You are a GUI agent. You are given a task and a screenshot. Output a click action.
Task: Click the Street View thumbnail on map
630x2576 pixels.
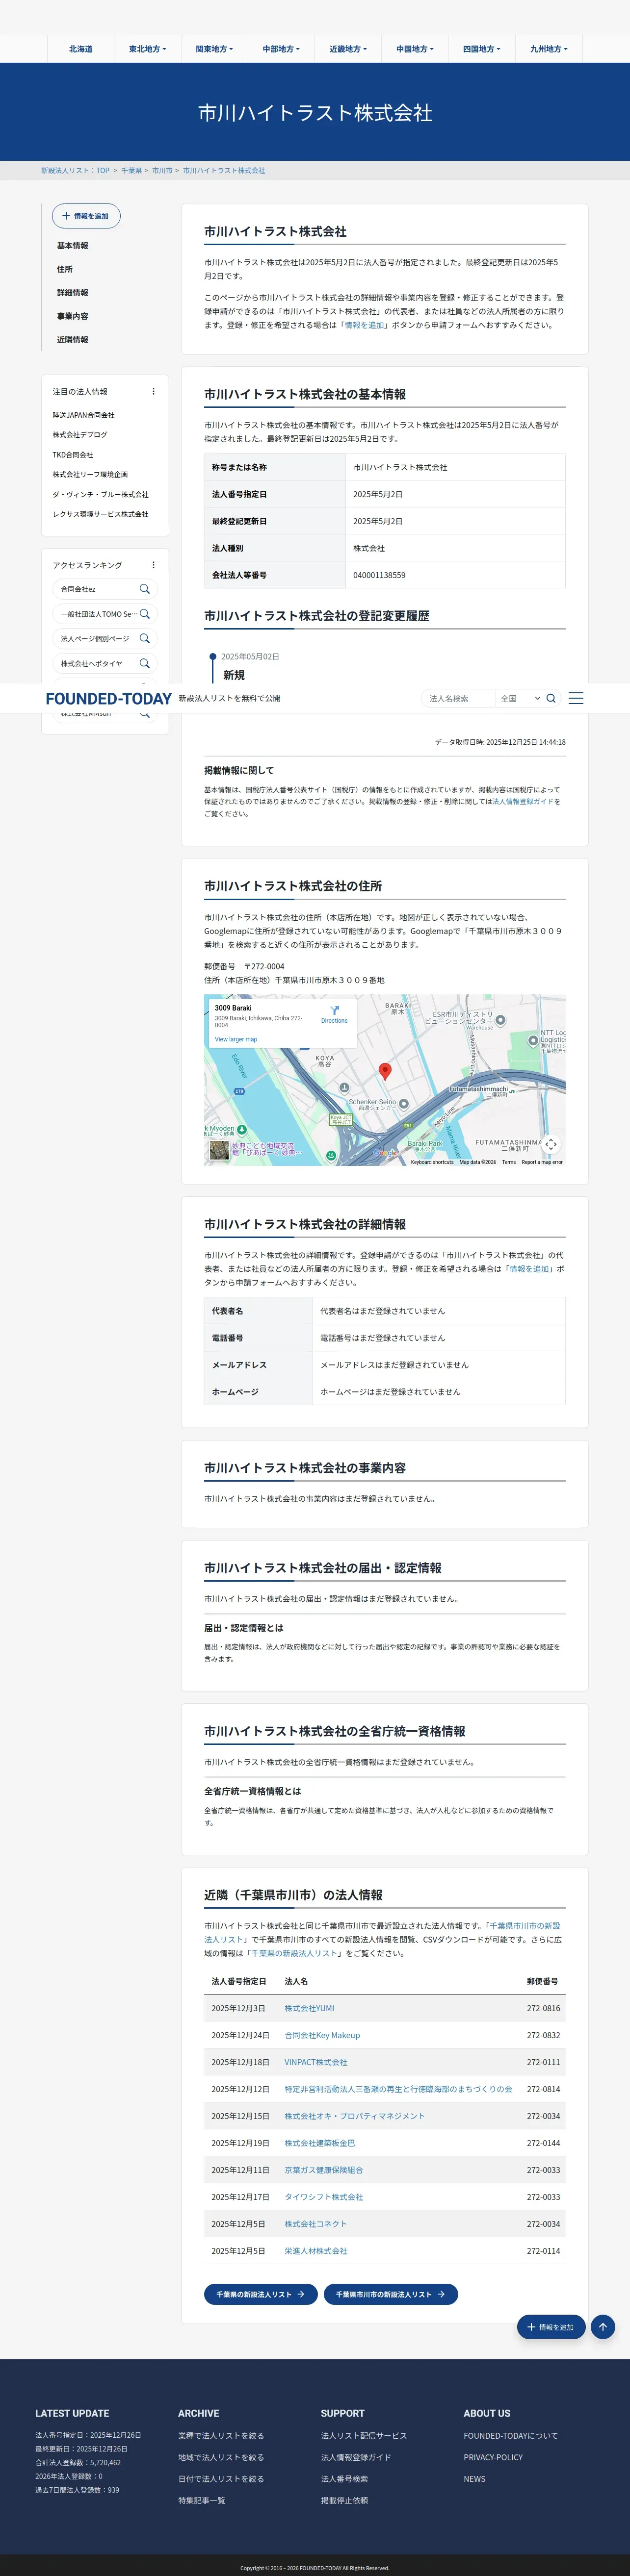(219, 1151)
